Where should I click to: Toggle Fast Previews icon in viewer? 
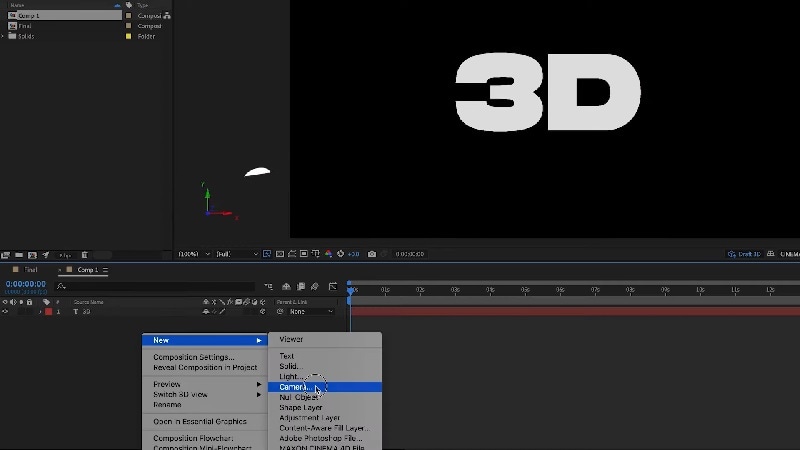[x=267, y=254]
